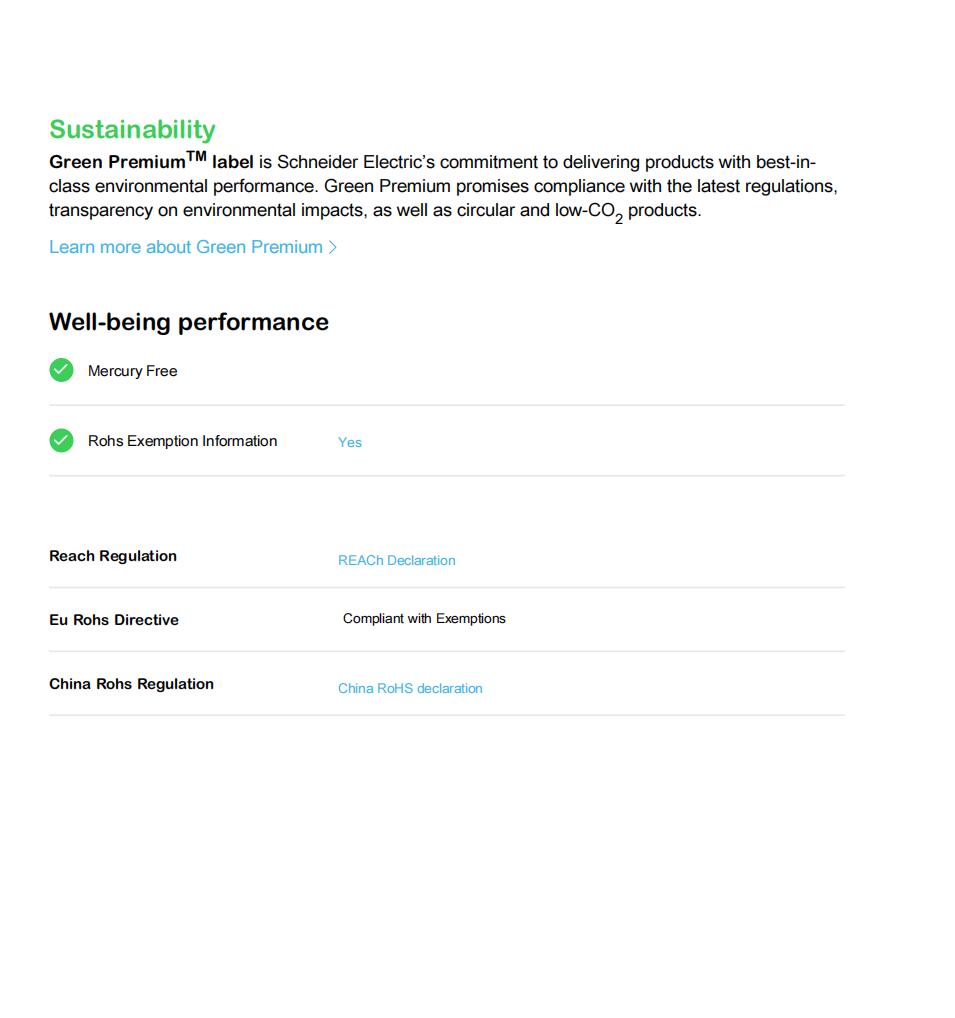Open the China RoHS declaration link

pyautogui.click(x=410, y=688)
